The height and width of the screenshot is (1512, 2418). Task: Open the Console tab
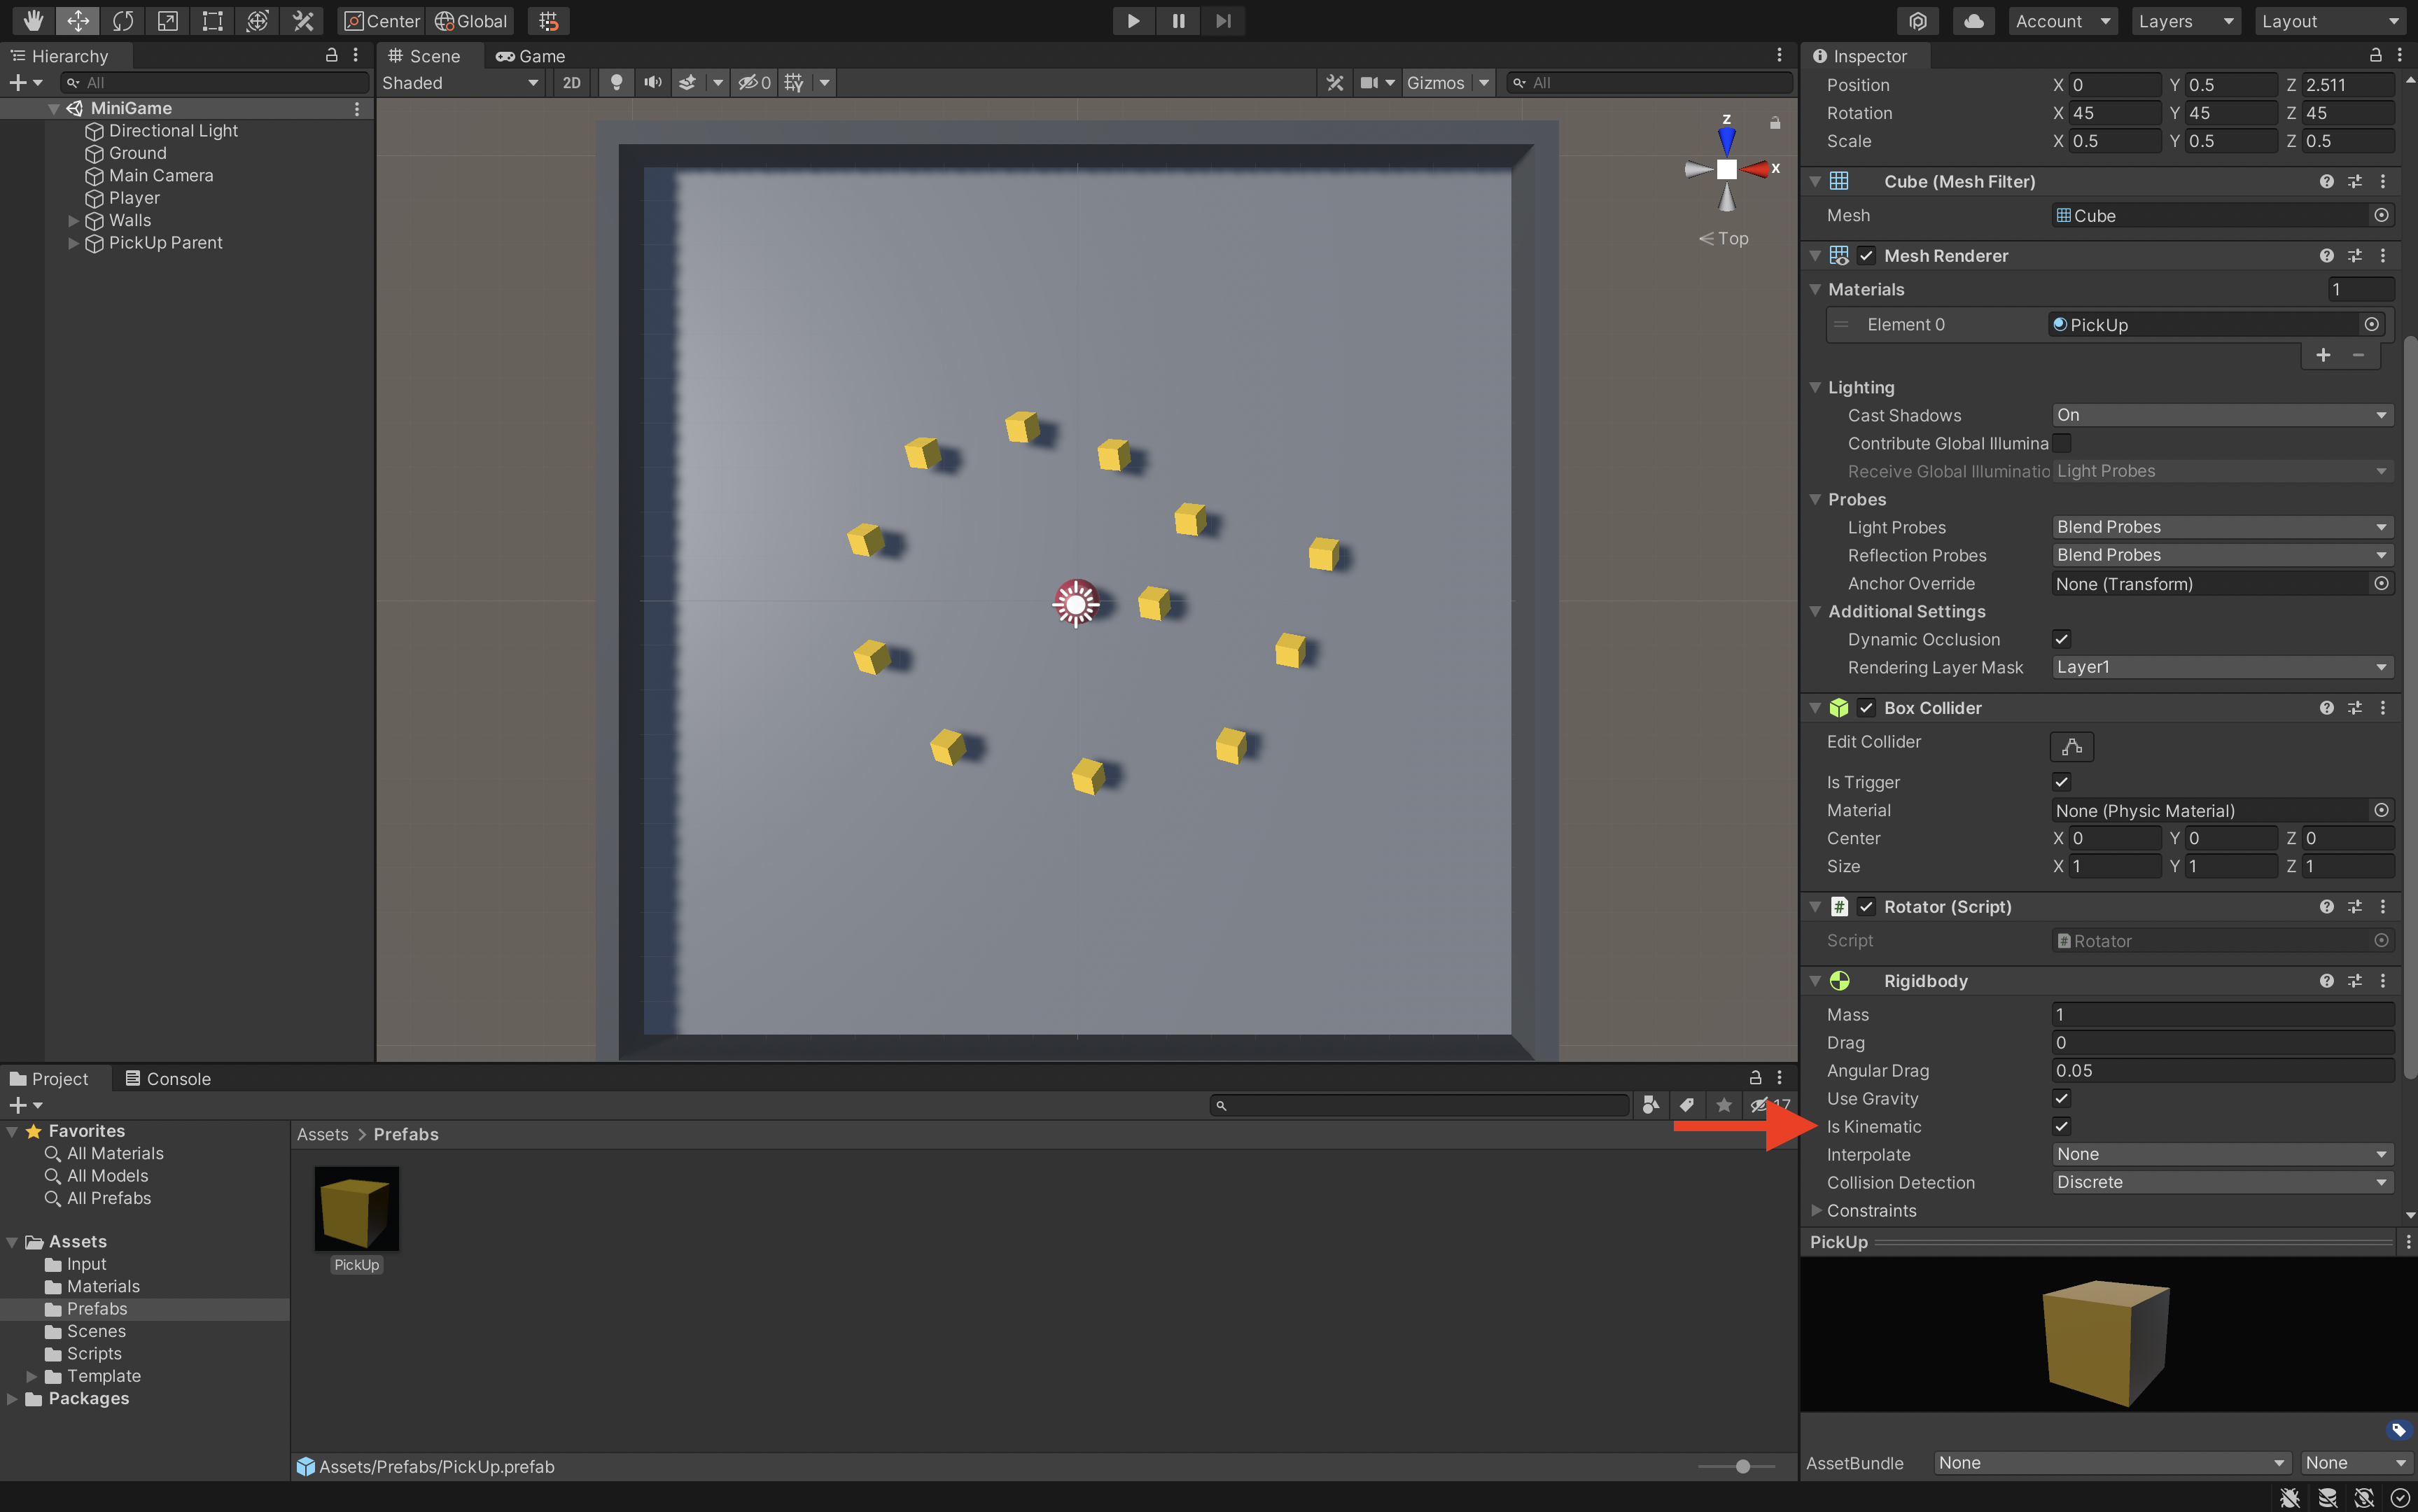tap(168, 1078)
